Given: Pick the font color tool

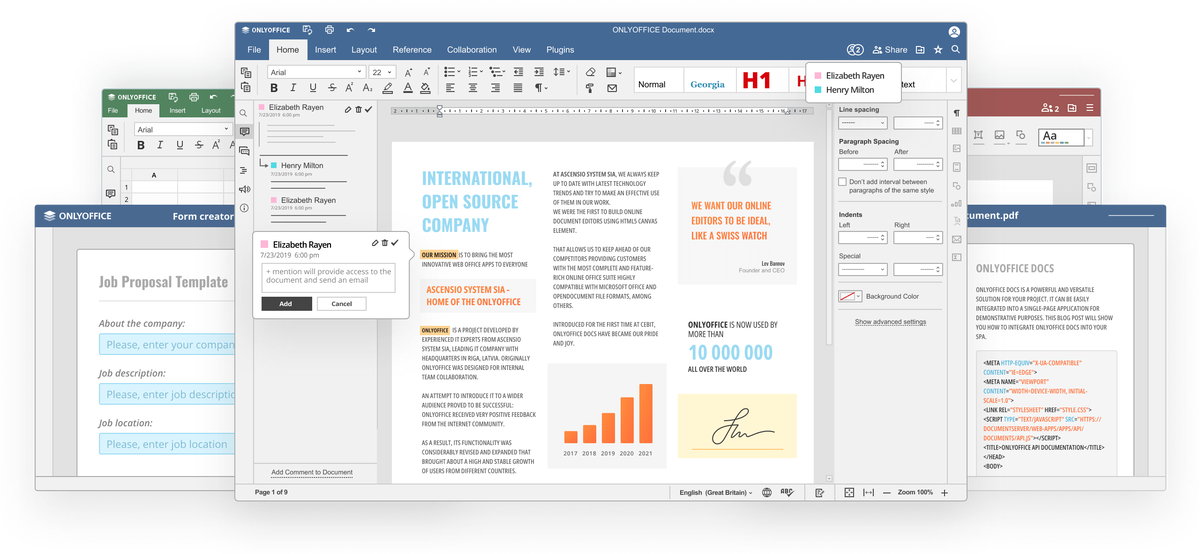Looking at the screenshot, I should [x=407, y=88].
